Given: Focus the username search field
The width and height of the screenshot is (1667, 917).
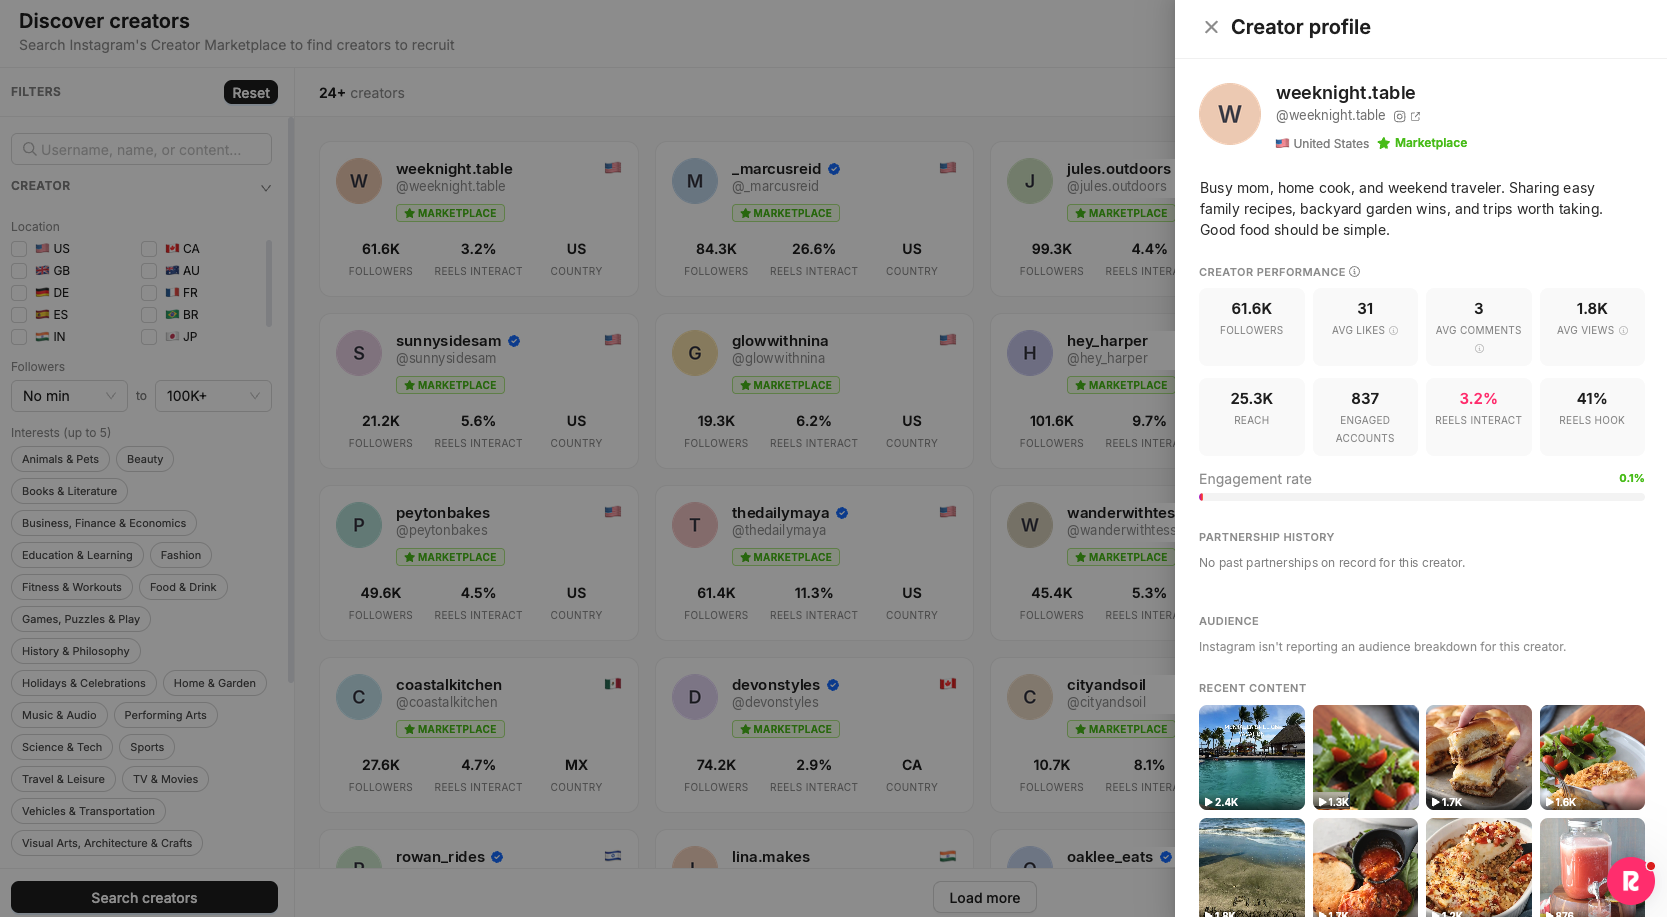Looking at the screenshot, I should coord(141,149).
